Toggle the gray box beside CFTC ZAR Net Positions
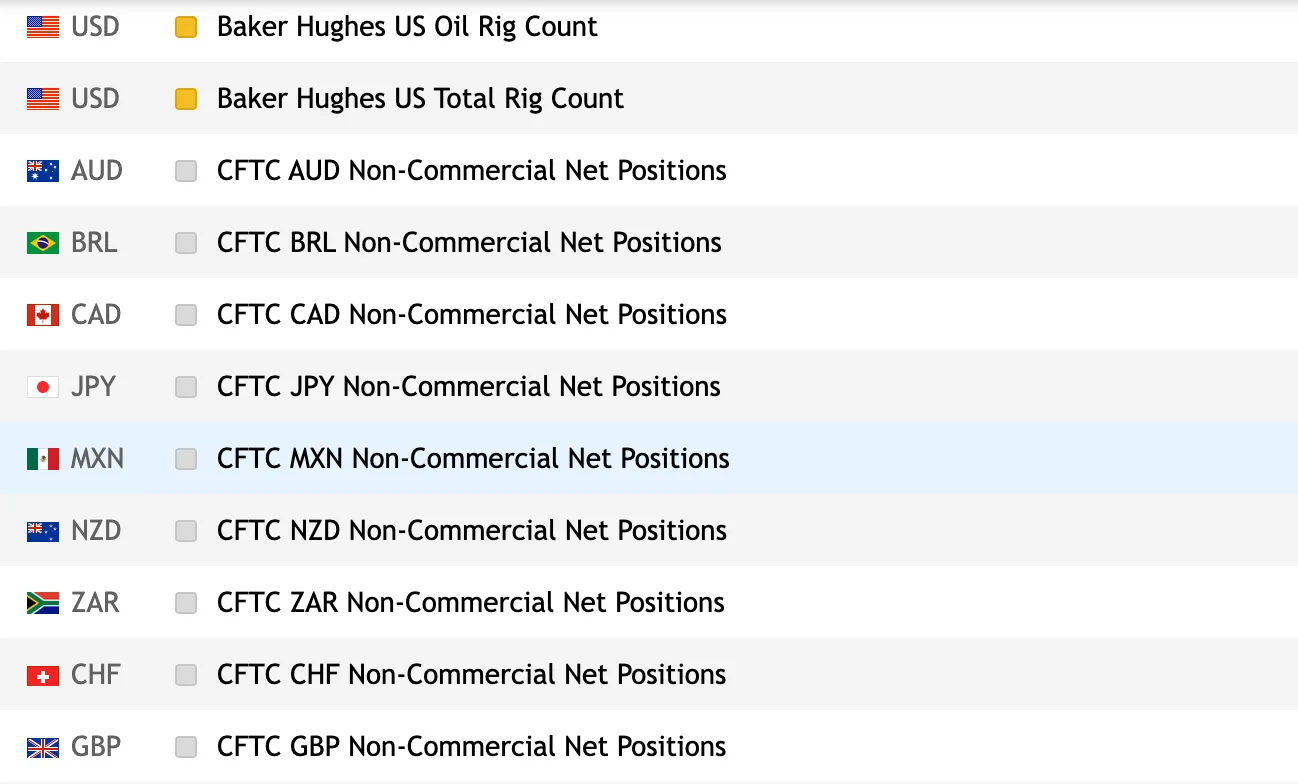Screen dimensions: 1298x784 (186, 603)
